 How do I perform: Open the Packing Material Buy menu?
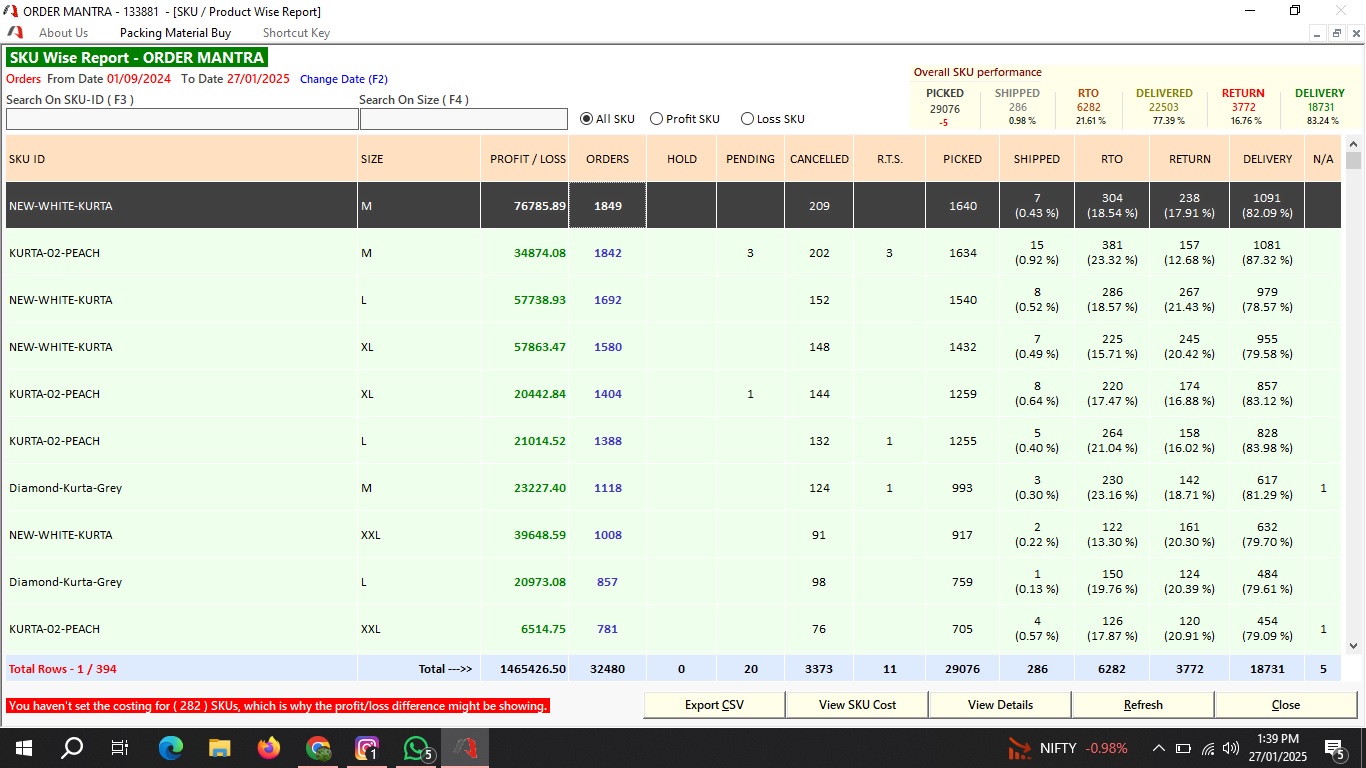(x=175, y=33)
